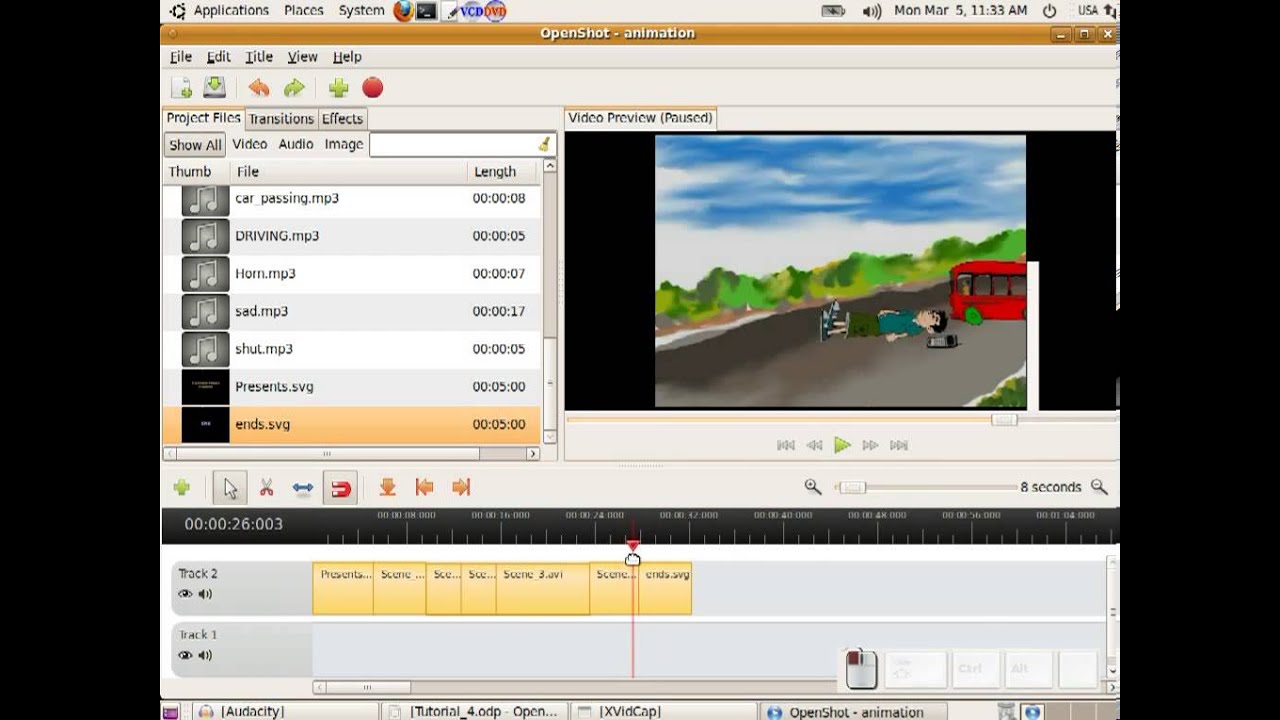1280x720 pixels.
Task: Filter files by Image
Action: click(x=343, y=144)
